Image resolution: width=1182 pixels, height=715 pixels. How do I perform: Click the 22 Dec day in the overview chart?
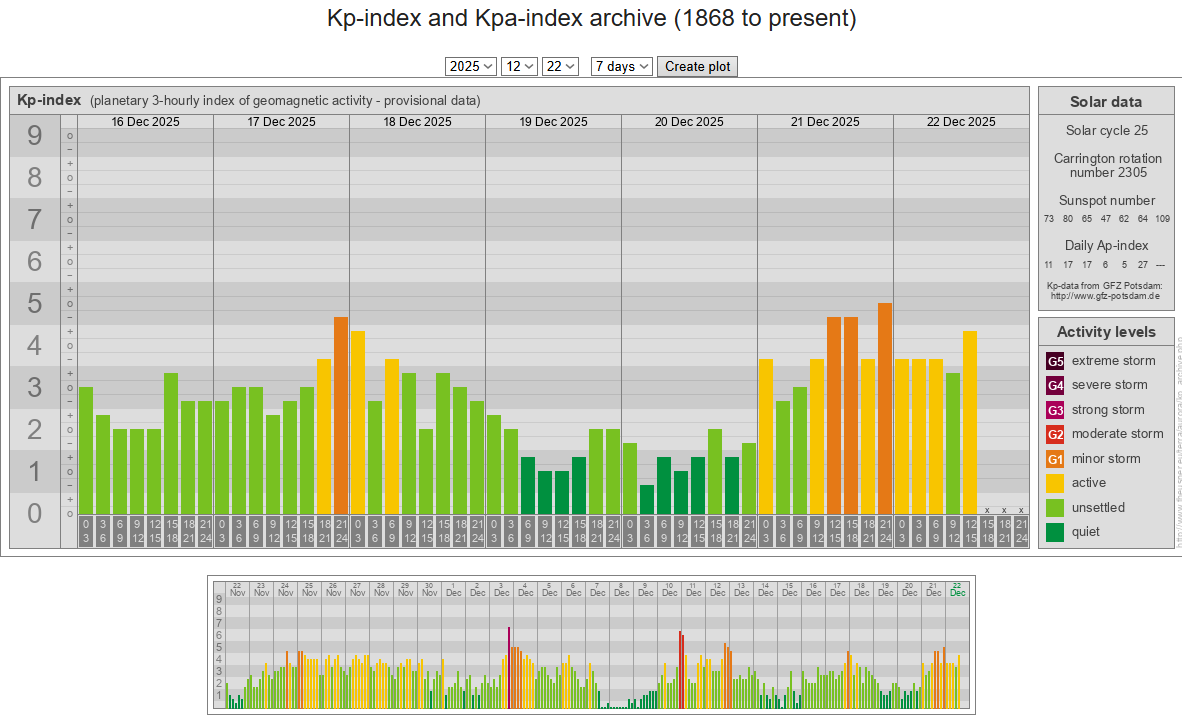[x=957, y=589]
